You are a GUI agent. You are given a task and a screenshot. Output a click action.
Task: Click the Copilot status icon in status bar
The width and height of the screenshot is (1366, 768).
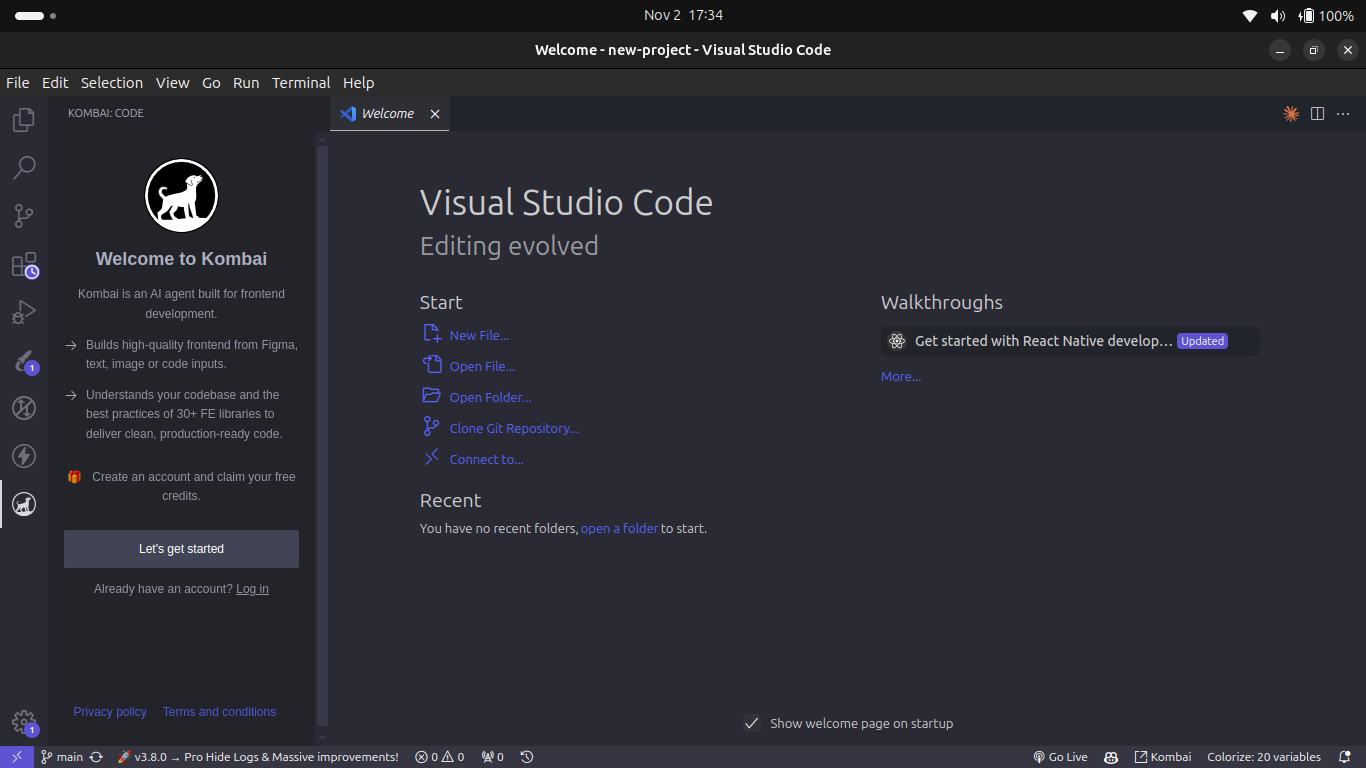pyautogui.click(x=1111, y=757)
